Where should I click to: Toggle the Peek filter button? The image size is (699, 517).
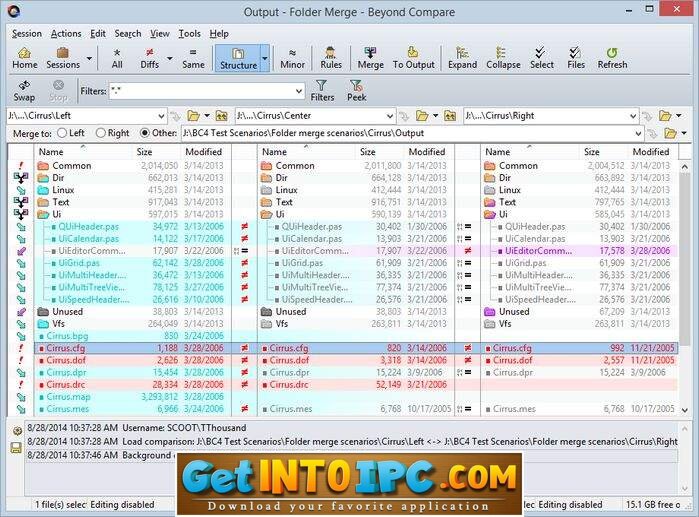(x=357, y=90)
